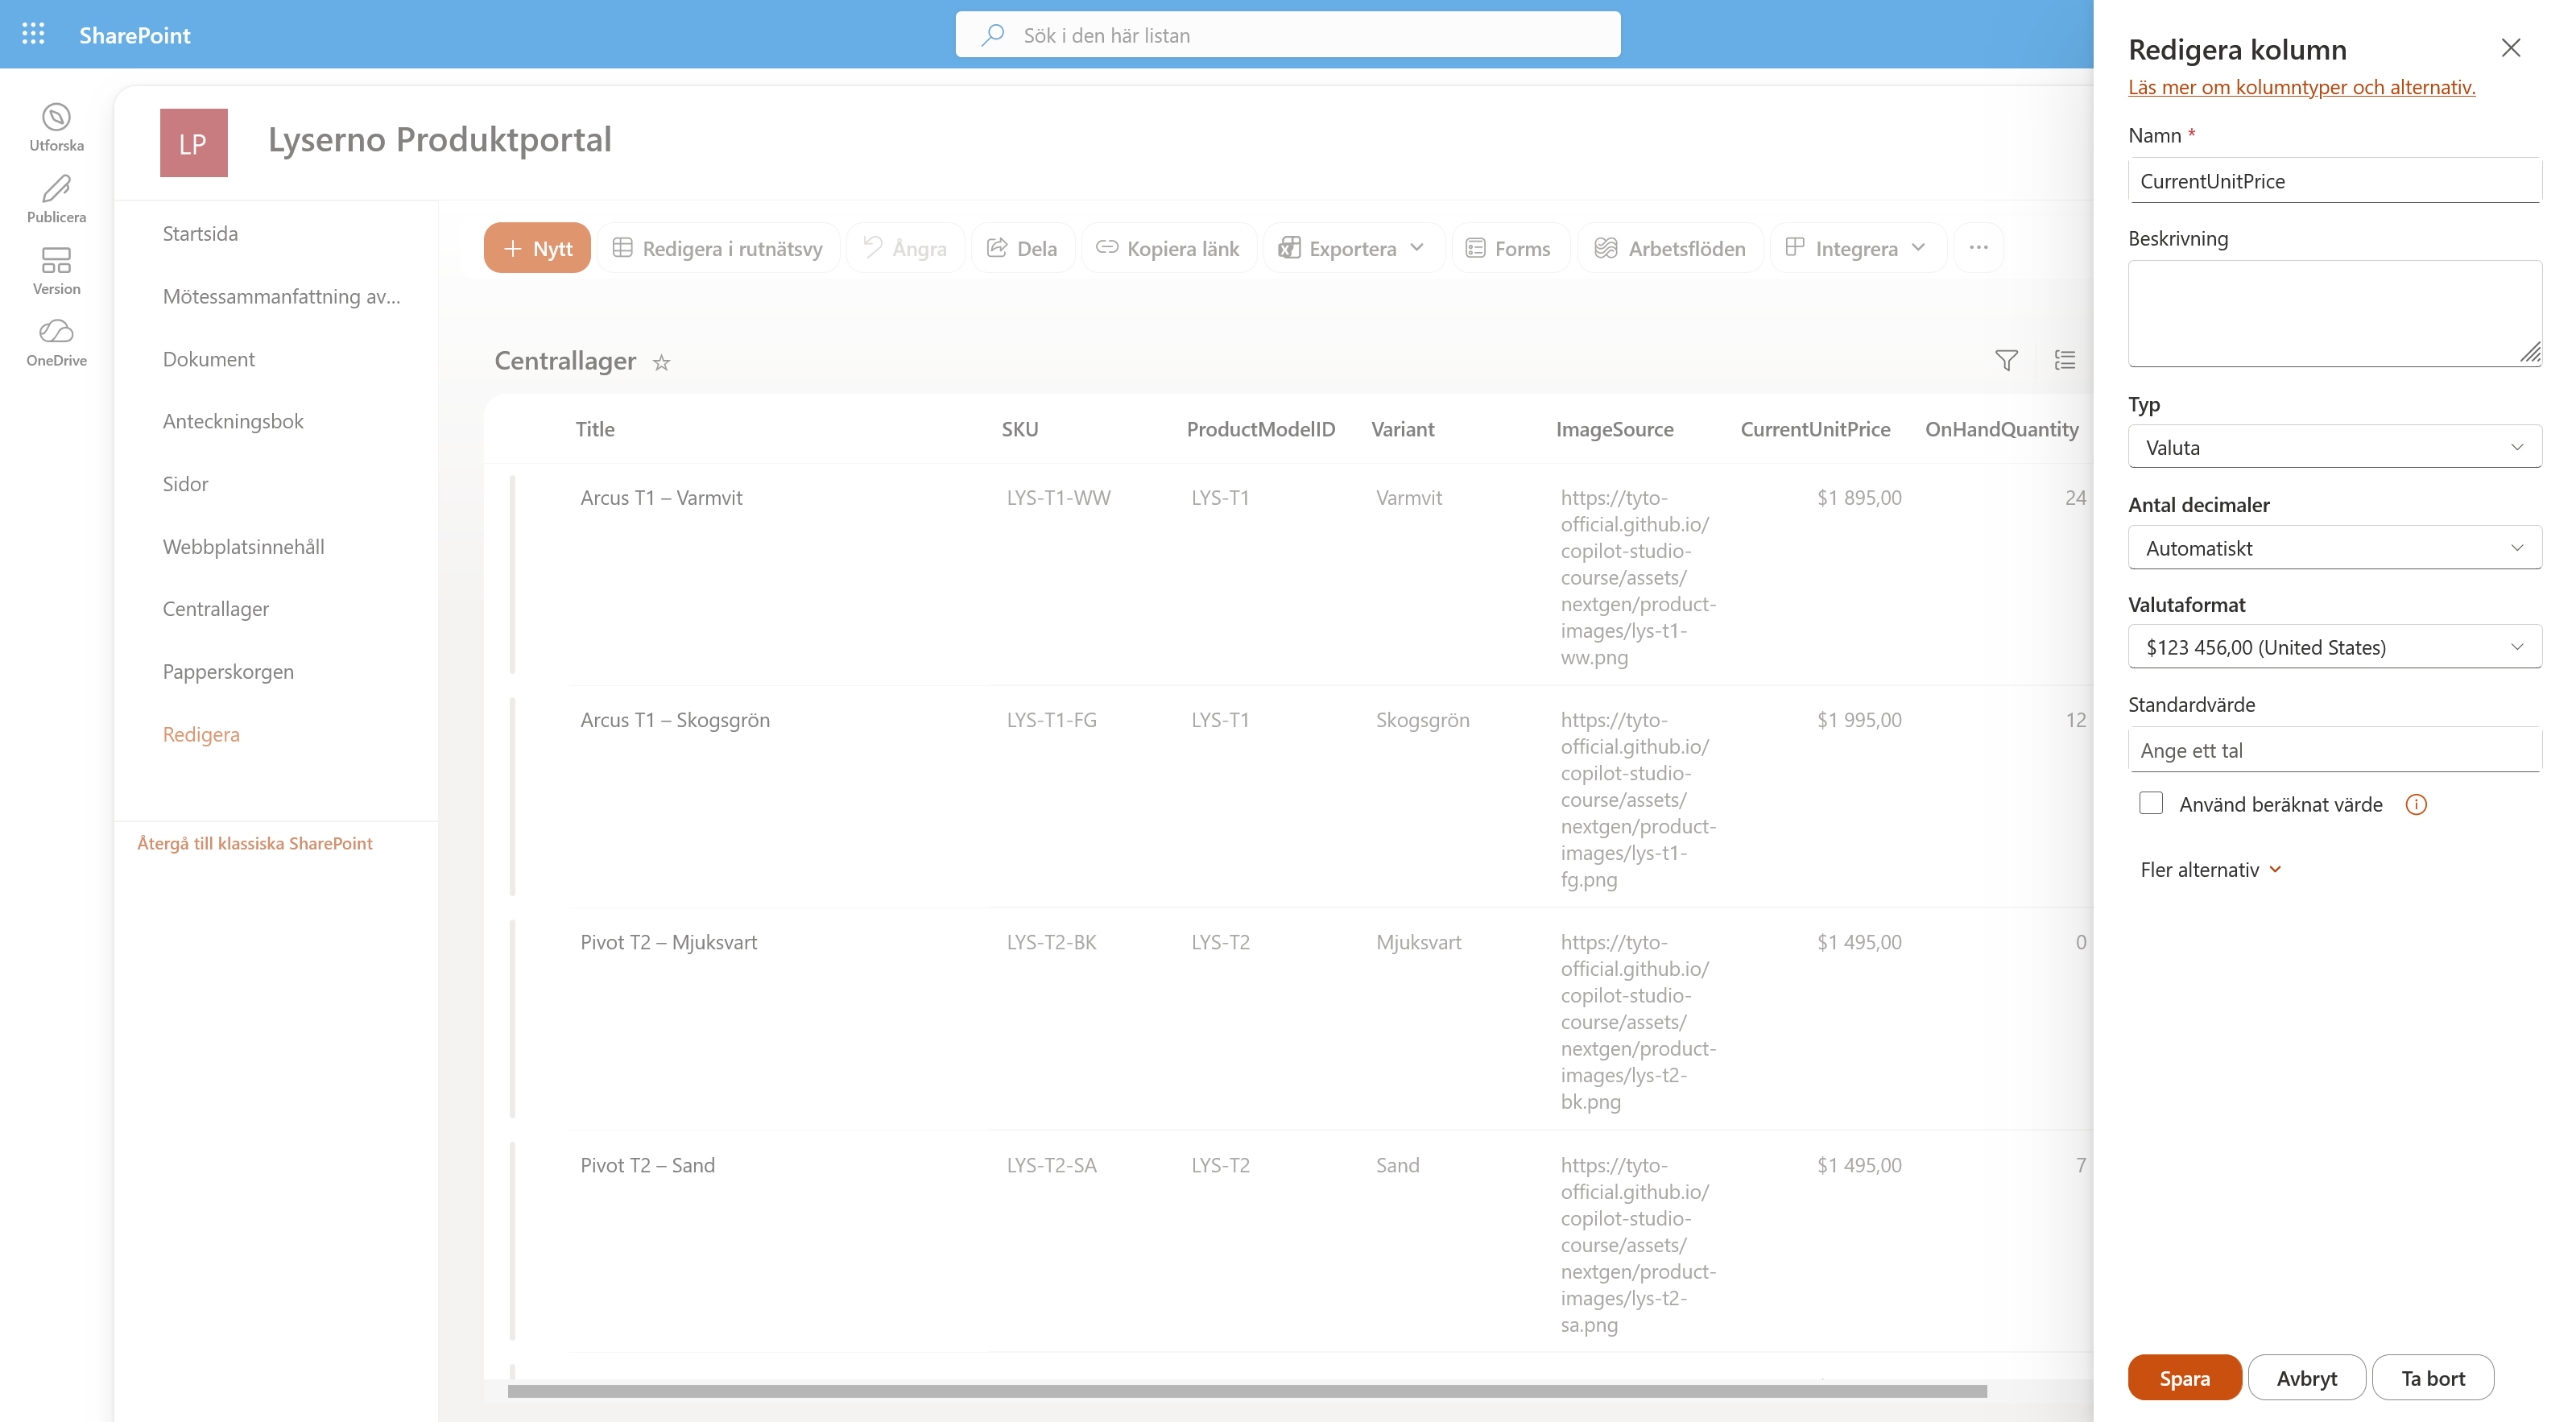Click the info icon beside Använd beräknat värde
This screenshot has width=2576, height=1422.
[2416, 805]
